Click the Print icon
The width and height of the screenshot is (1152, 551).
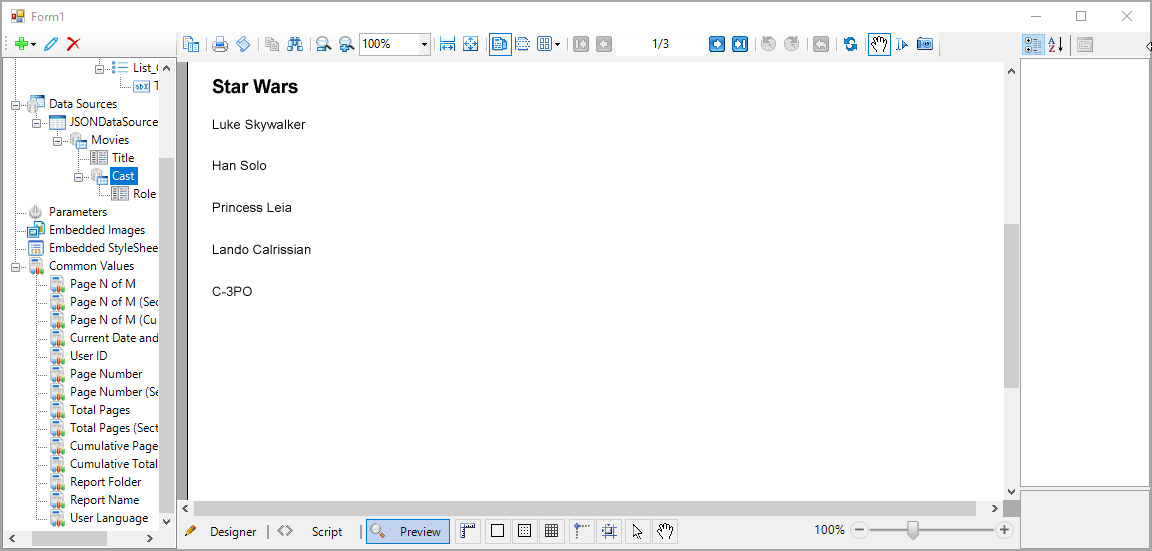click(x=220, y=44)
